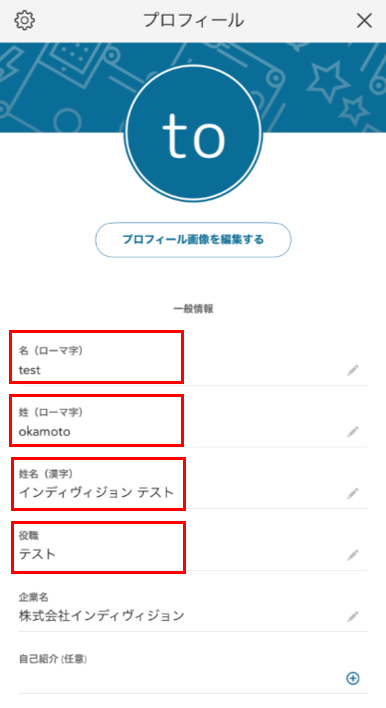The width and height of the screenshot is (386, 708).
Task: Edit 姓（ローマ字） using its pencil icon
Action: click(x=353, y=432)
